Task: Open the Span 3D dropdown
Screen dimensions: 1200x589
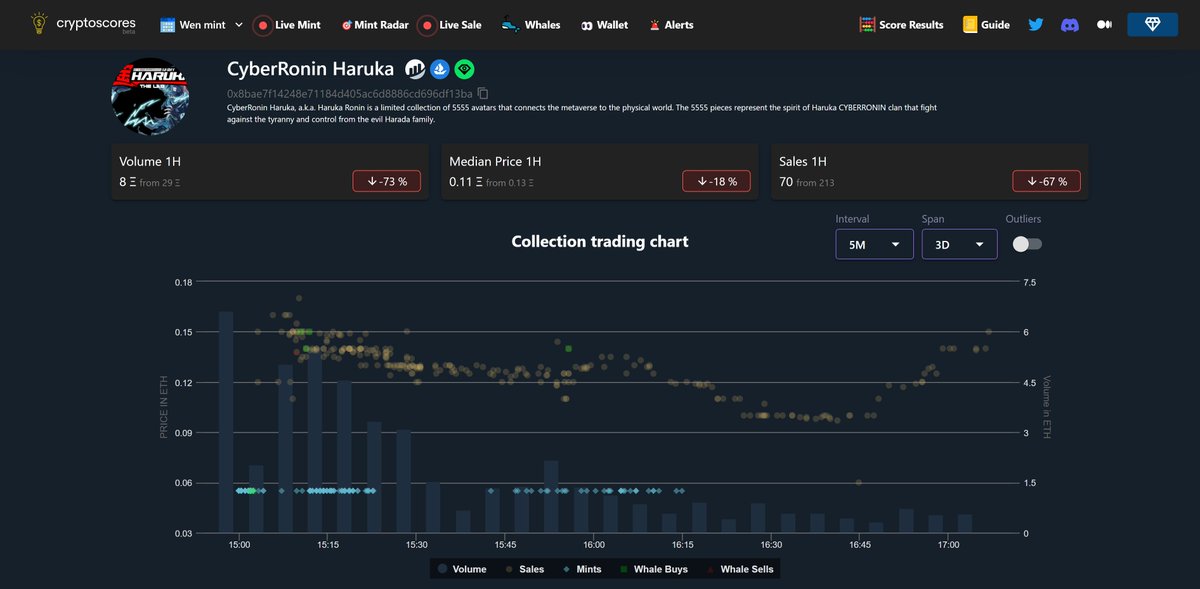Action: (959, 244)
